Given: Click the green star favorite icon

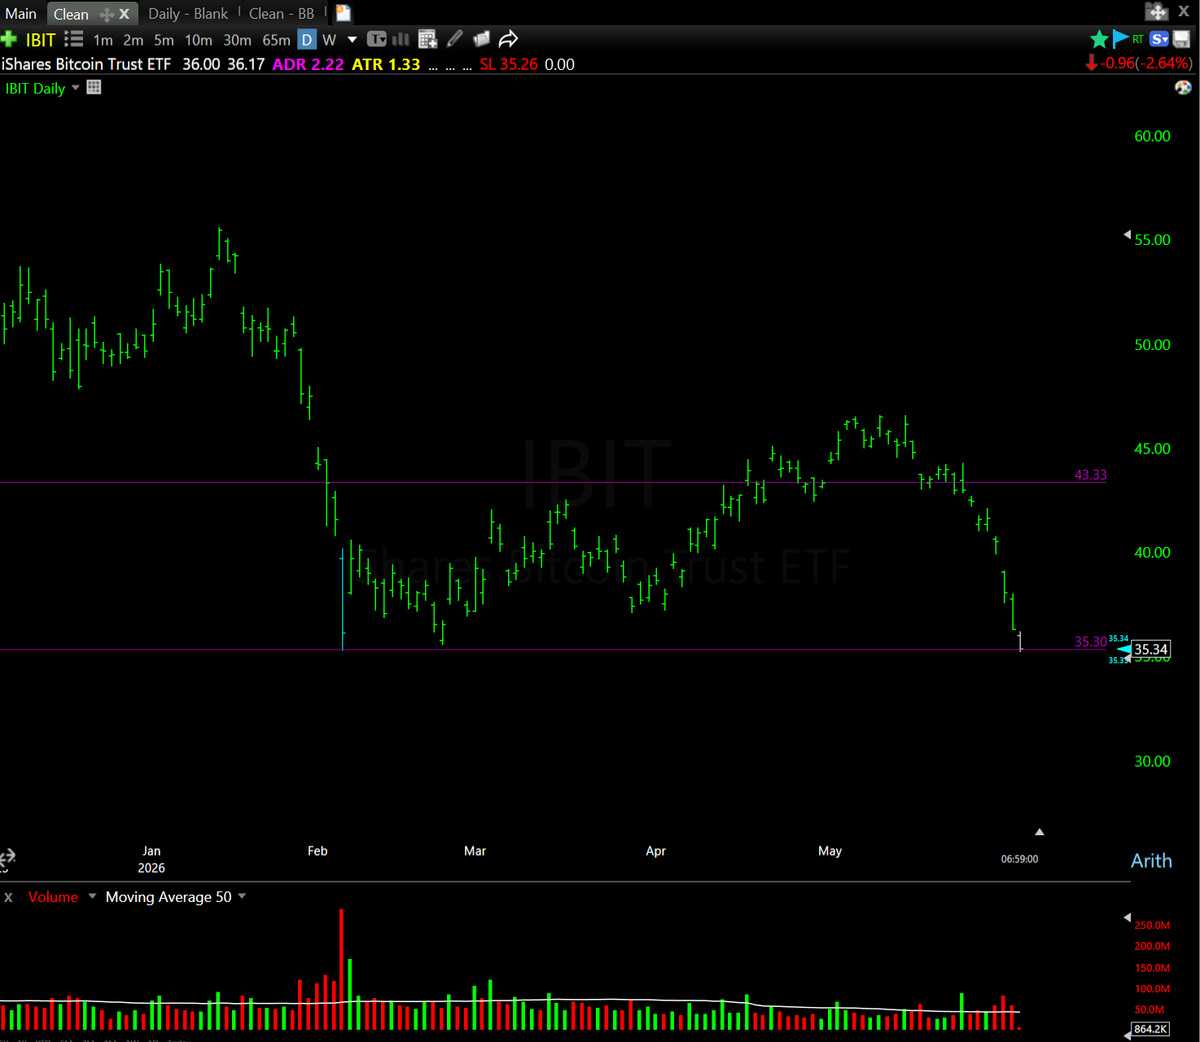Looking at the screenshot, I should click(1099, 39).
